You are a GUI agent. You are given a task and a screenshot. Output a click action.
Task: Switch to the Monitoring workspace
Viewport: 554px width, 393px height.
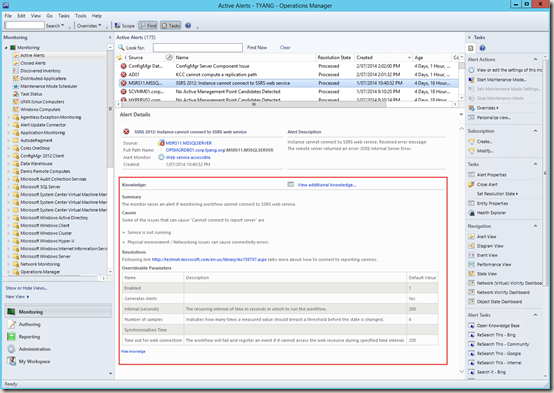point(58,312)
